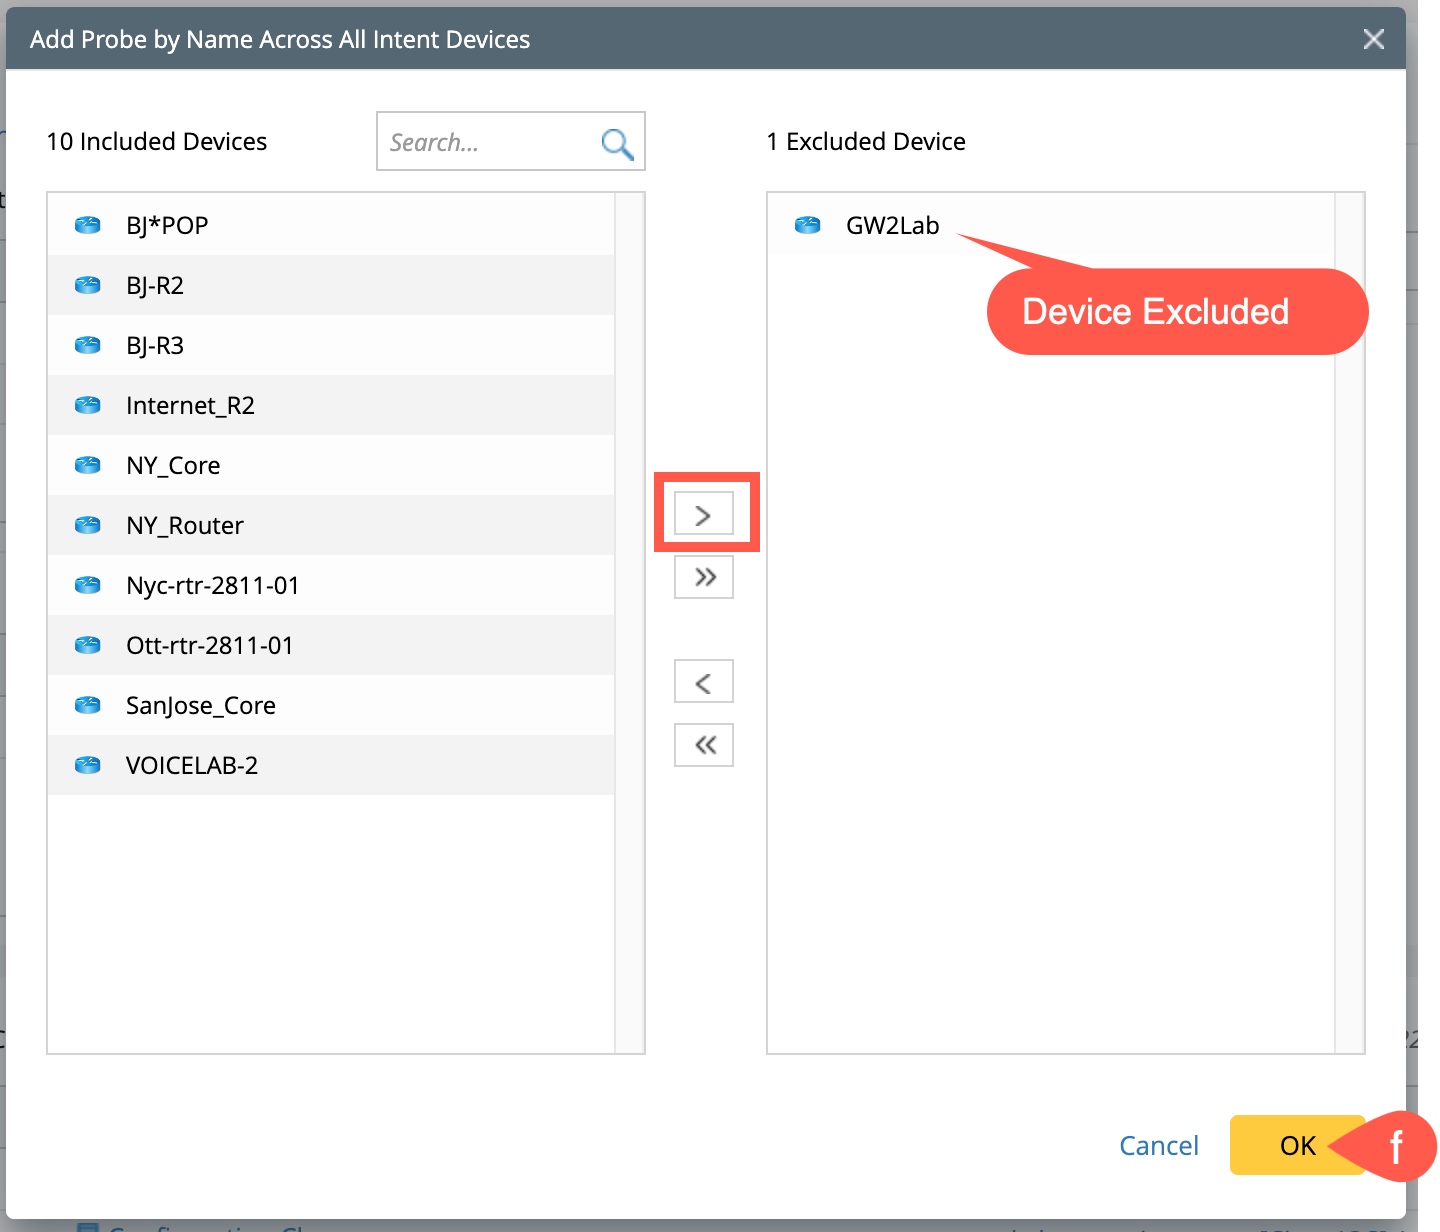
Task: Select Nyc-rtr-2811-01 device
Action: point(212,586)
